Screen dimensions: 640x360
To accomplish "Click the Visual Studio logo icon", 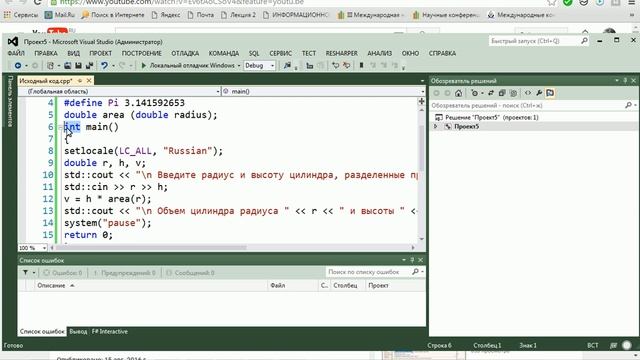I will pyautogui.click(x=13, y=42).
